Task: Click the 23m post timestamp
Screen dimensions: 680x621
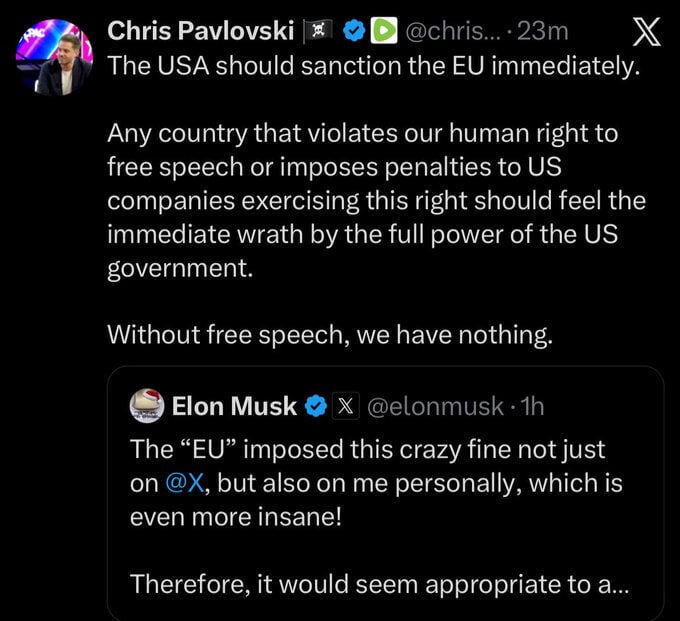Action: tap(544, 32)
